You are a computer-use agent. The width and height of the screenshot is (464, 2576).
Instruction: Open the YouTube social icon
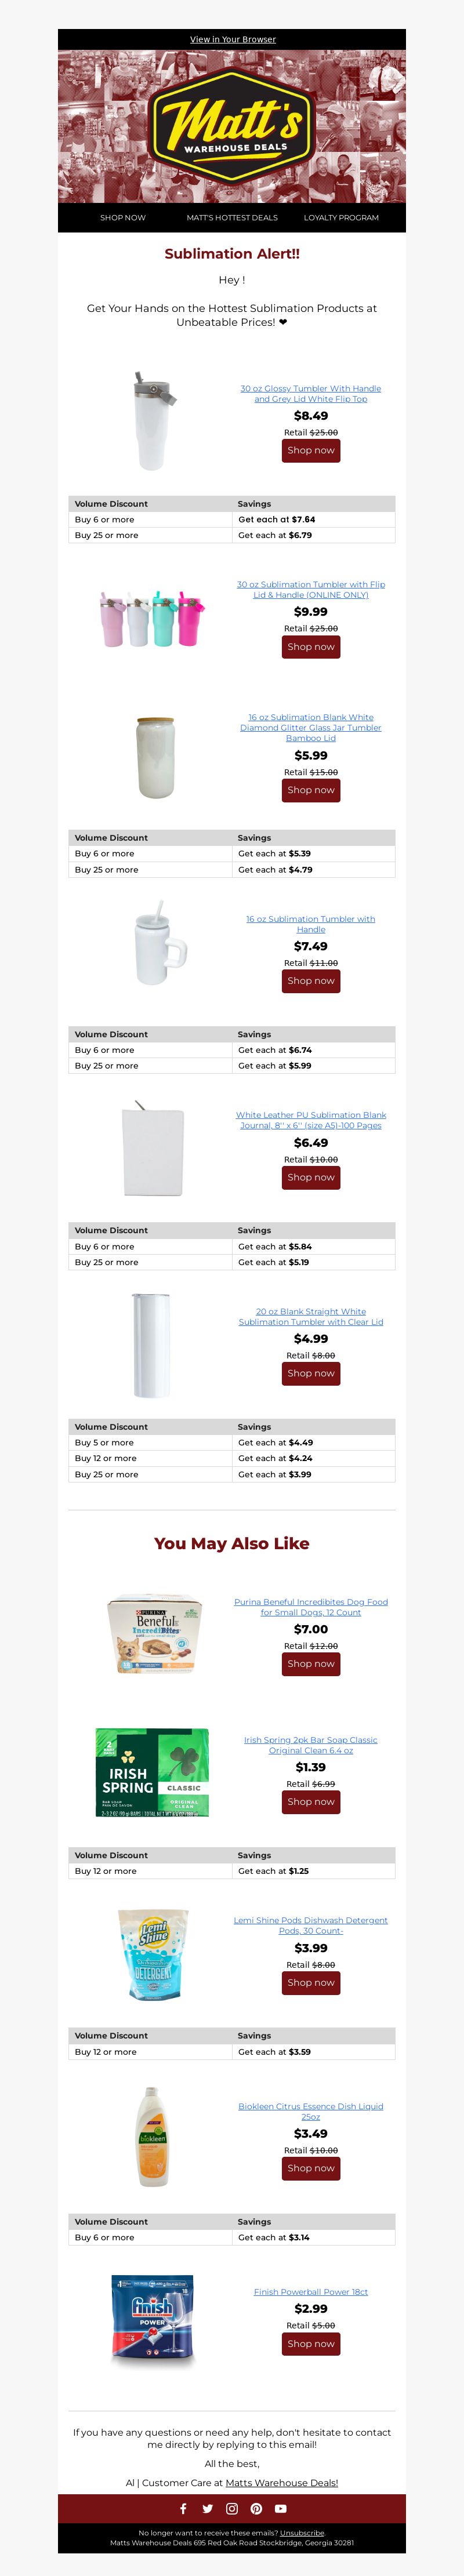[281, 2508]
